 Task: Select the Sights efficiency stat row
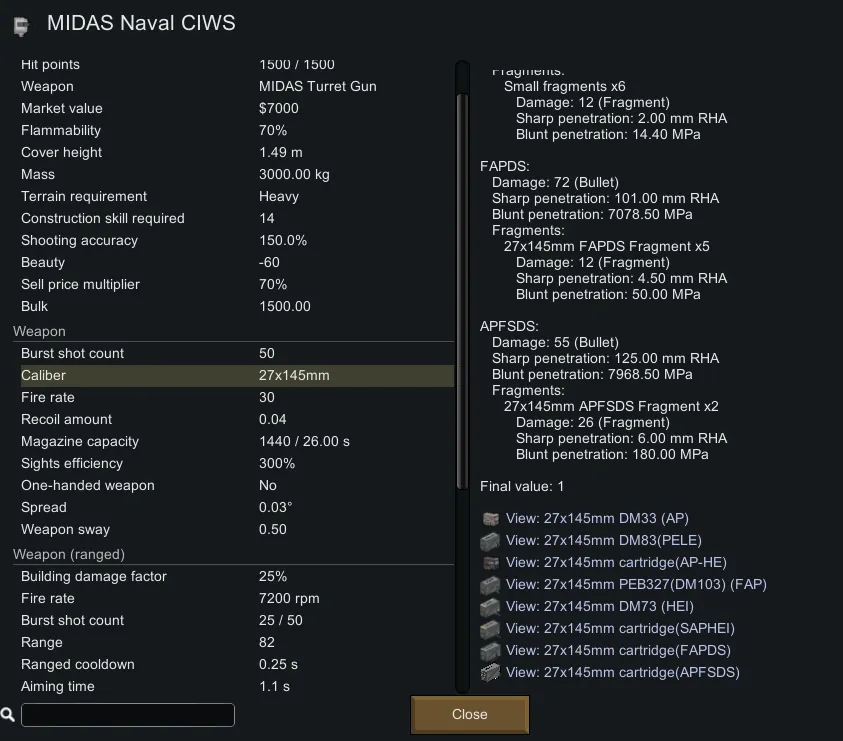coord(236,463)
